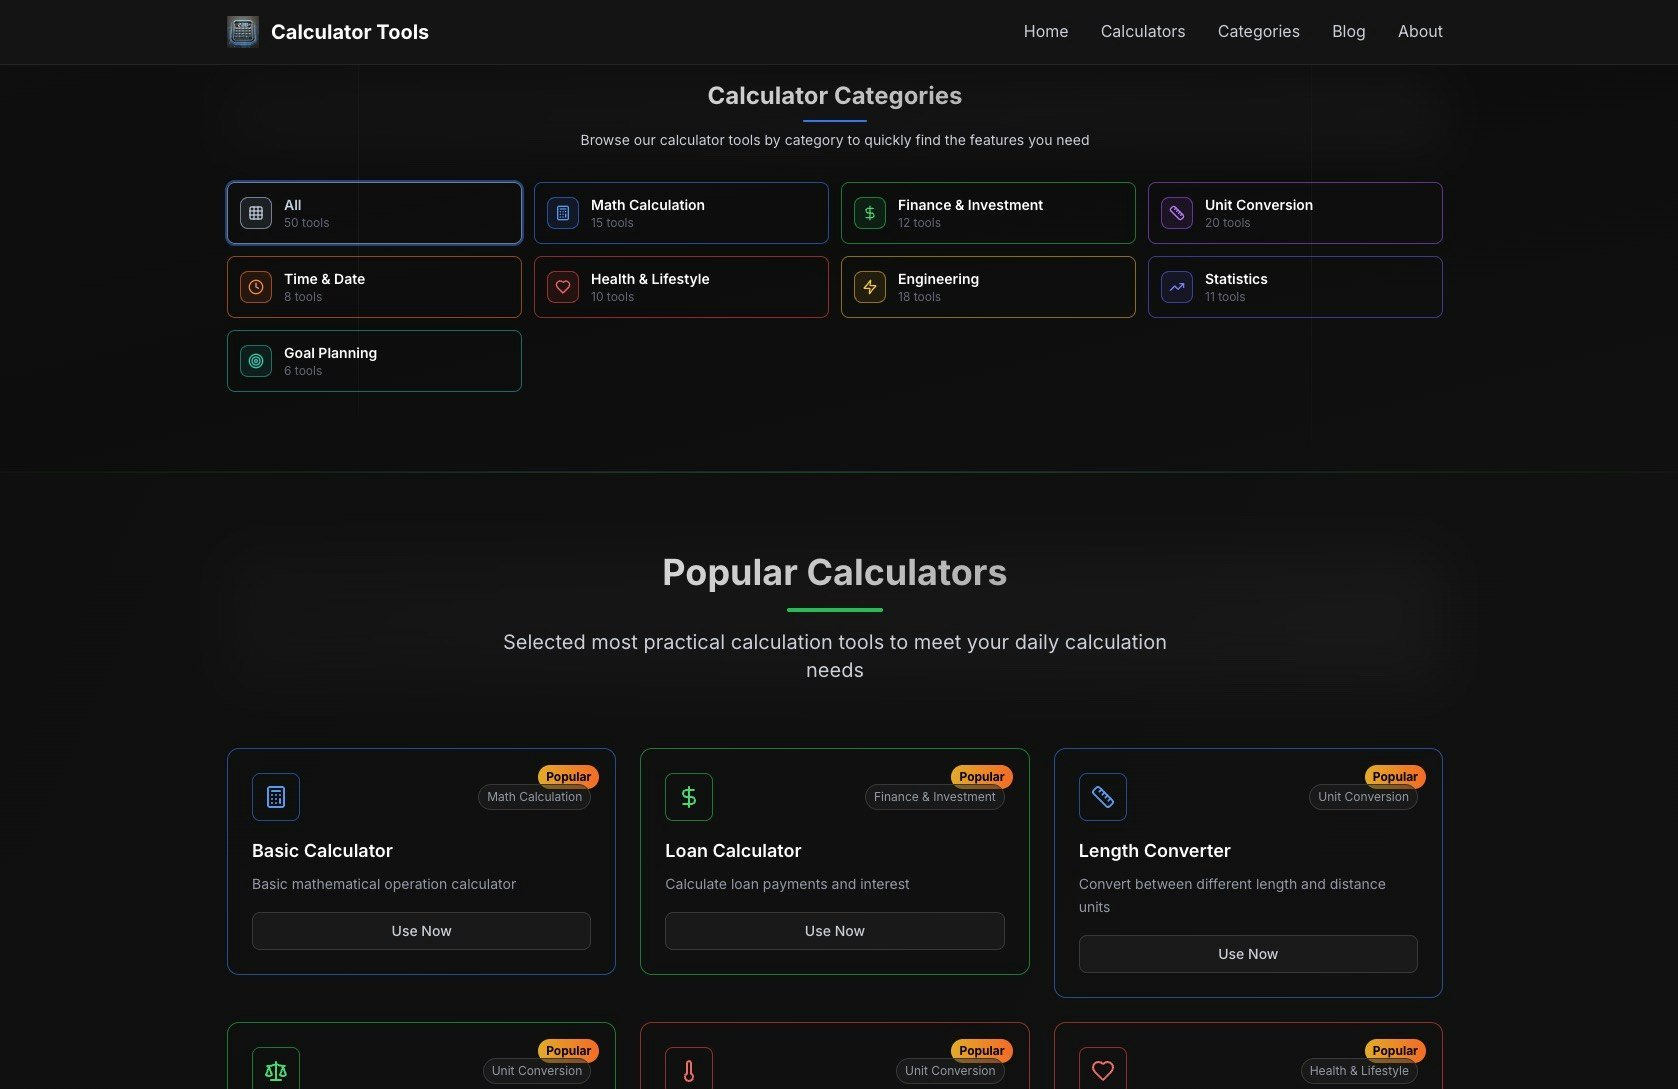The image size is (1678, 1089).
Task: Click the trend chart Statistics icon
Action: tap(1177, 287)
